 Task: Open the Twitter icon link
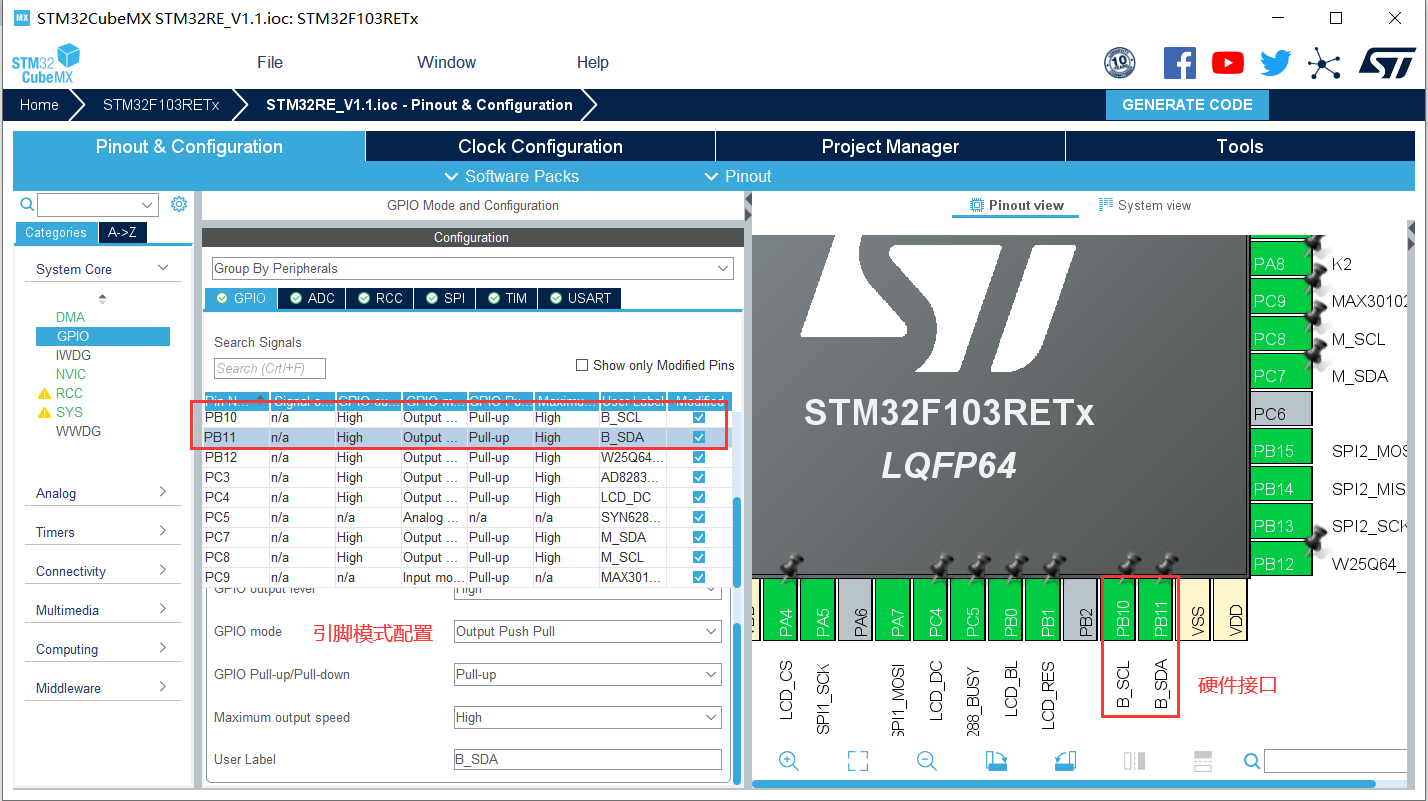click(1276, 63)
